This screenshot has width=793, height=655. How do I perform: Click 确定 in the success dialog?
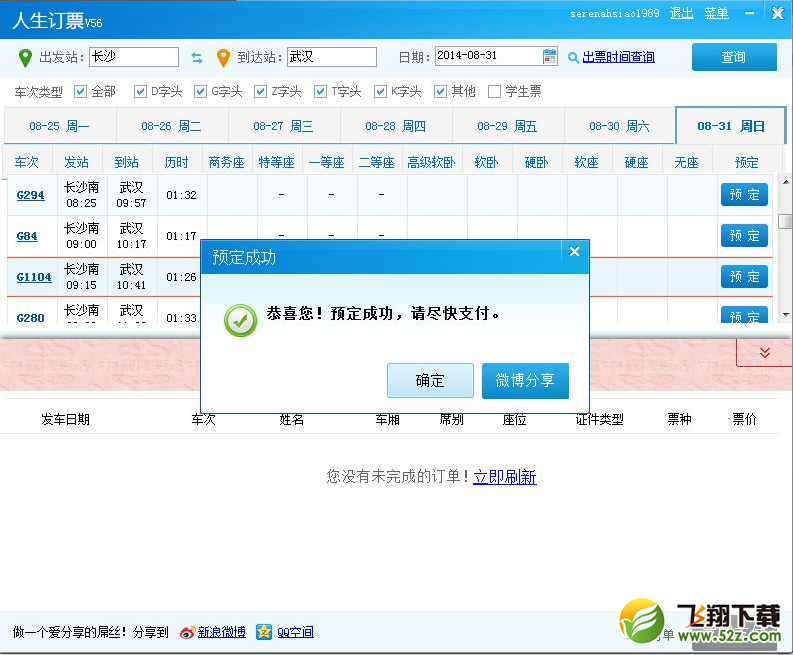pos(430,380)
